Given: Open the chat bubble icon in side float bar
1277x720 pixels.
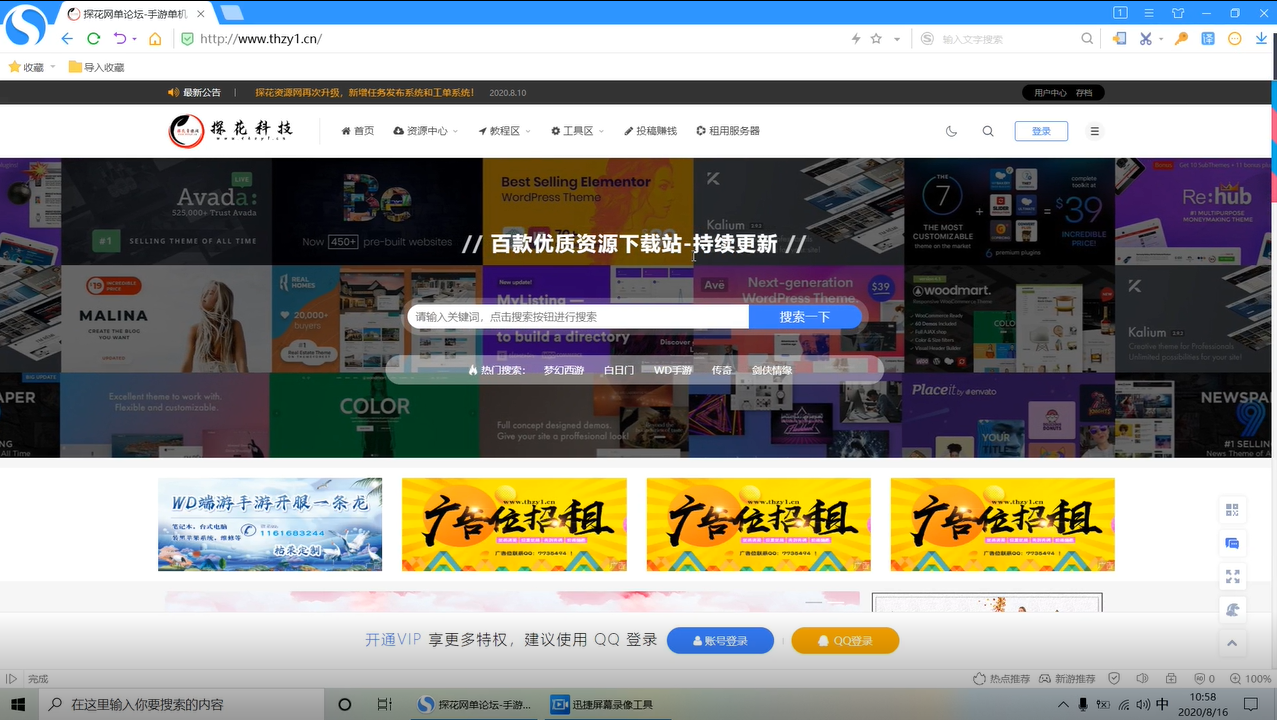Looking at the screenshot, I should click(x=1232, y=544).
